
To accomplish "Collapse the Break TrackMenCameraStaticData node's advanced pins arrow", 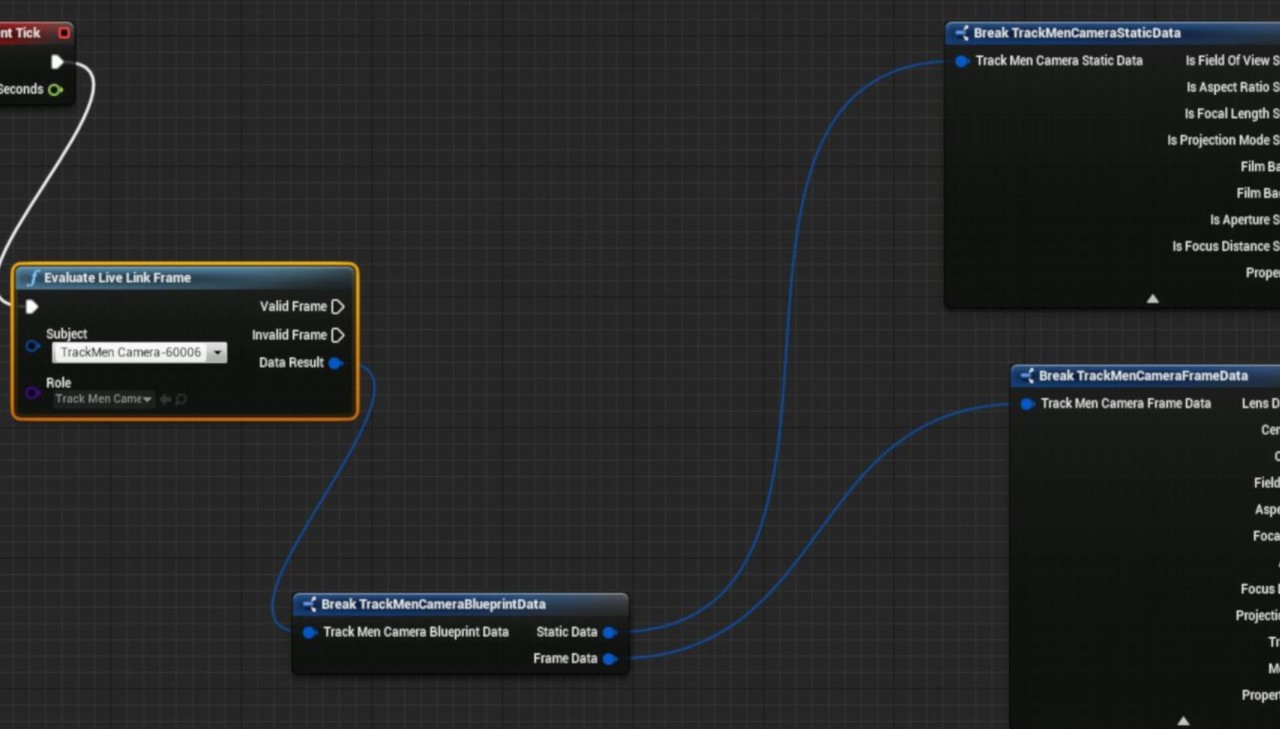I will 1152,298.
